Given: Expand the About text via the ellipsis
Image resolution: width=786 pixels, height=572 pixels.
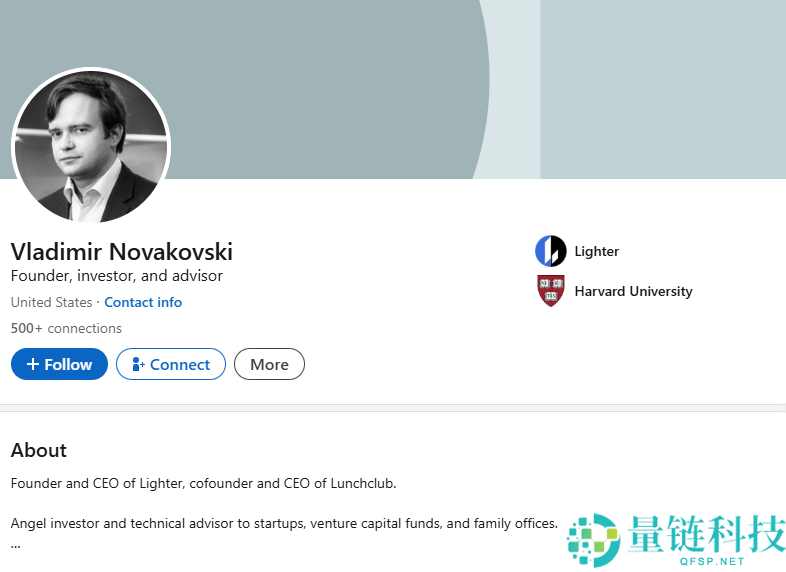Looking at the screenshot, I should 16,545.
